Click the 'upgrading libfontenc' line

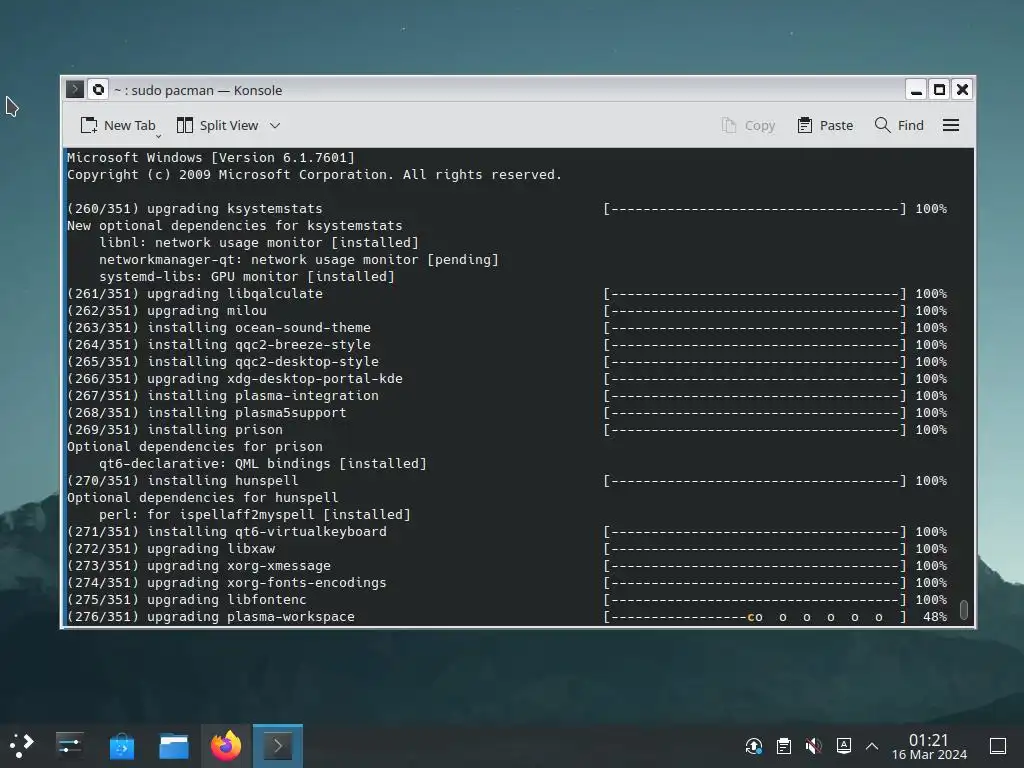186,599
